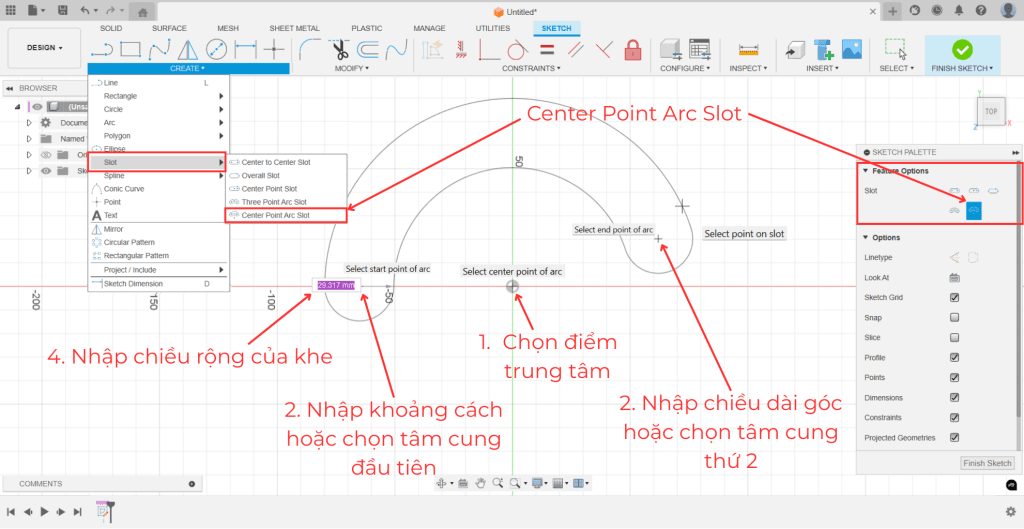Click the green FINISH SKETCH checkmark
This screenshot has height=529, width=1024.
tap(962, 48)
